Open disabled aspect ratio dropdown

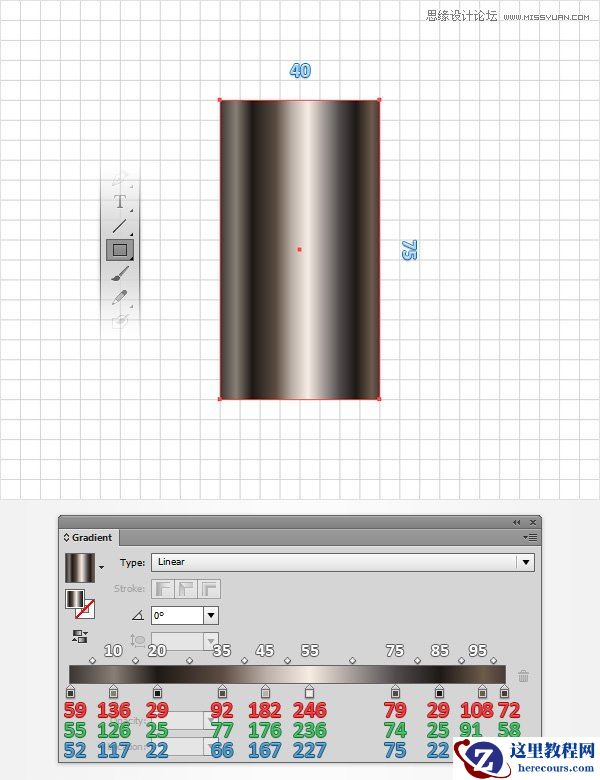[211, 641]
